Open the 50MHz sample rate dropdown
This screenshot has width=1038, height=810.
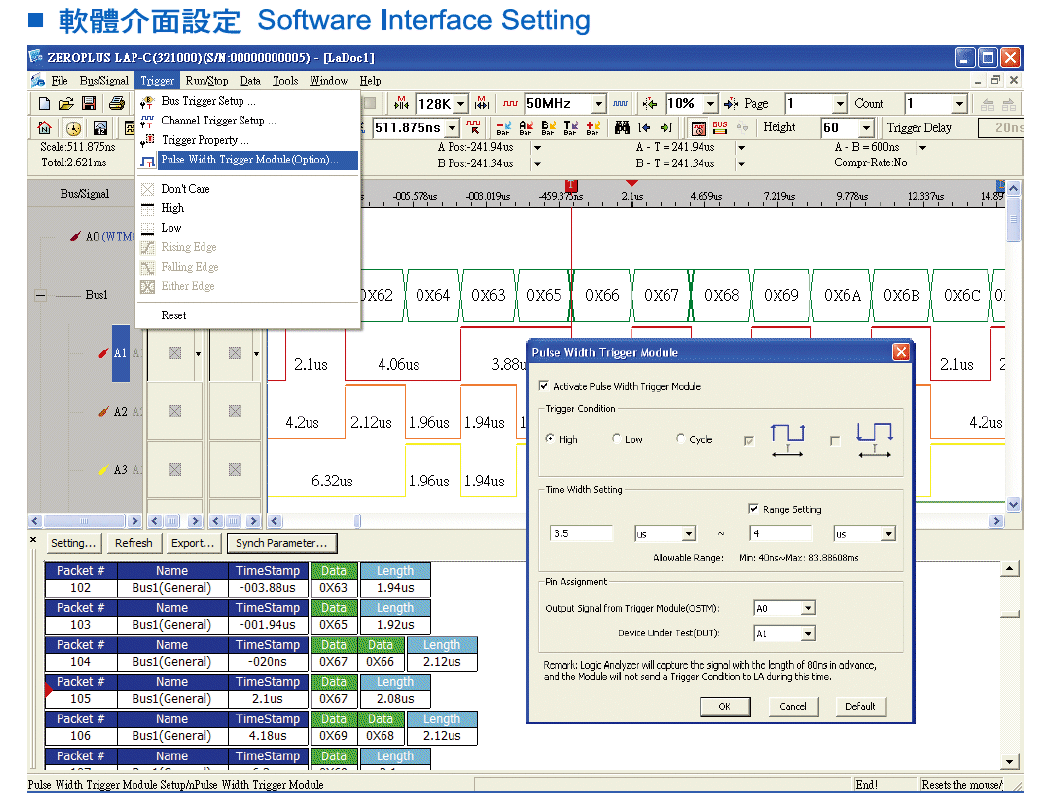pyautogui.click(x=598, y=104)
